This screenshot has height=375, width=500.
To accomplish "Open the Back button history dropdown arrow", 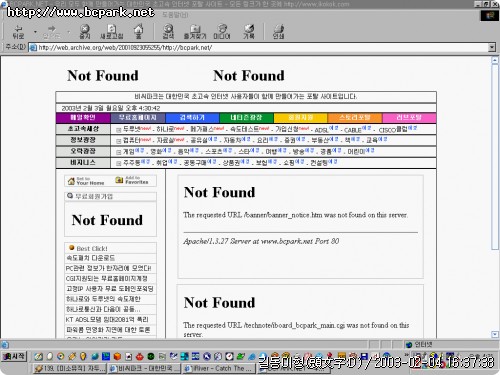I will point(35,32).
